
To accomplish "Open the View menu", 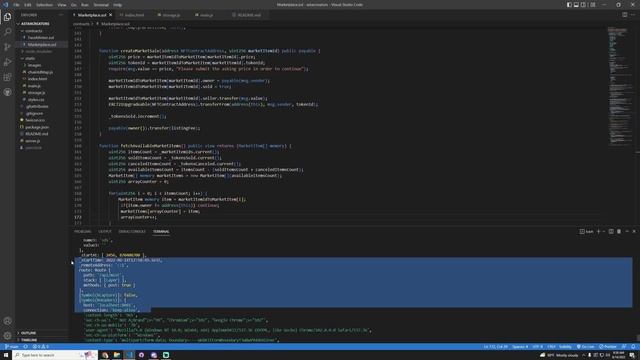I will pos(62,5).
